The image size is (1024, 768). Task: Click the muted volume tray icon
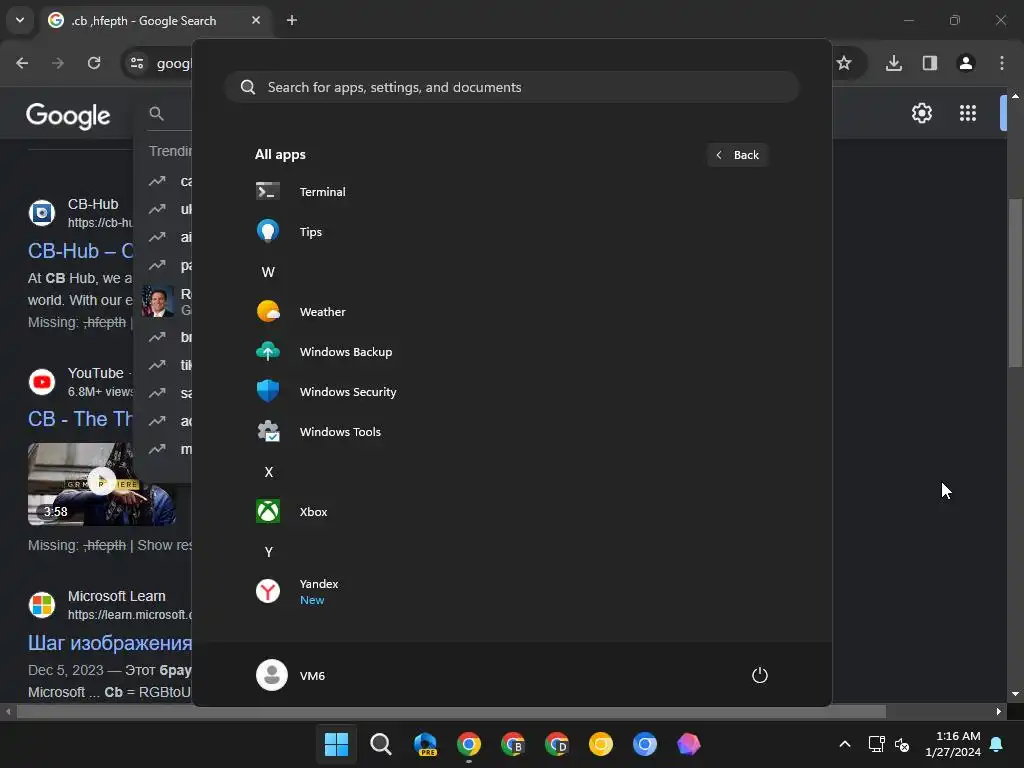902,744
